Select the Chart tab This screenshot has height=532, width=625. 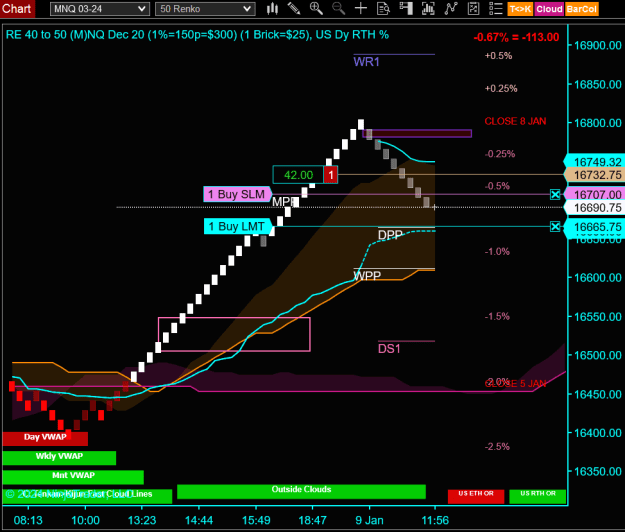point(17,9)
